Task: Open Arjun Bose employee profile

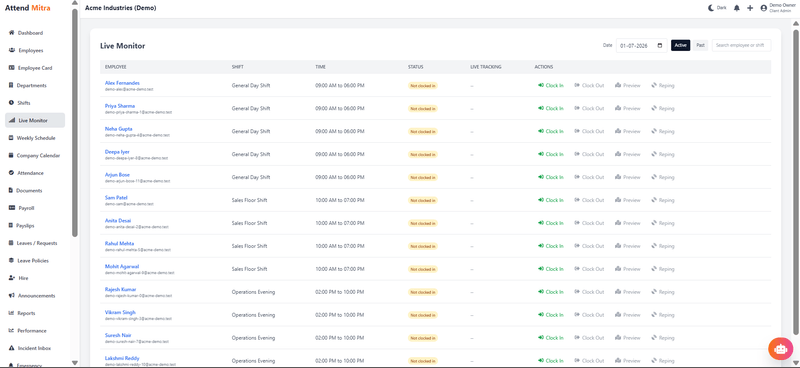Action: [117, 175]
